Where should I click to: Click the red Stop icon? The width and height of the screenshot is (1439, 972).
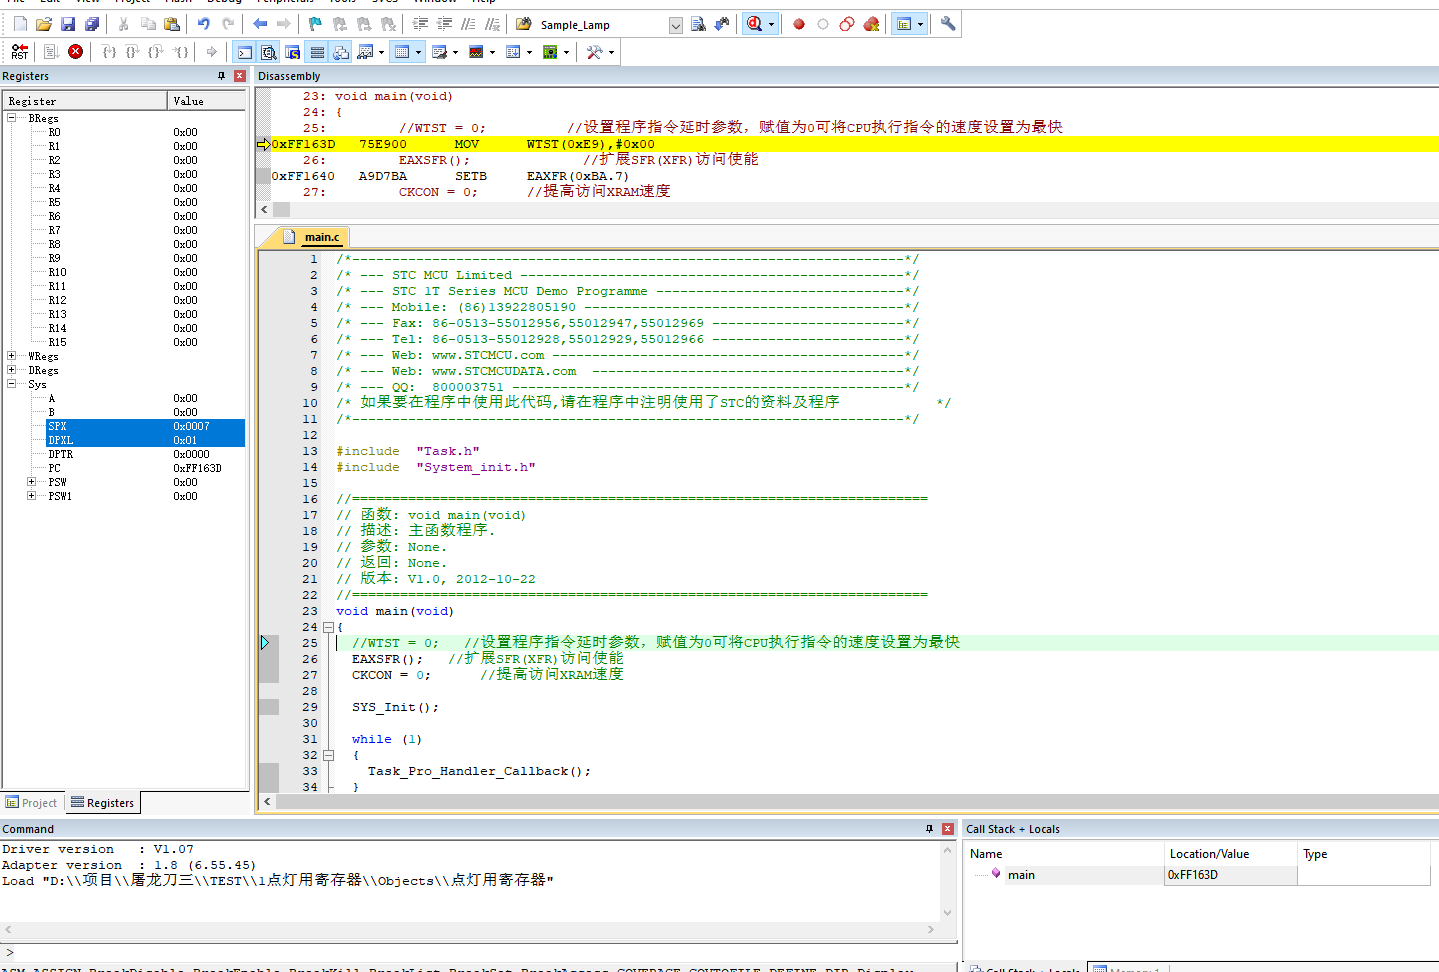click(x=75, y=52)
